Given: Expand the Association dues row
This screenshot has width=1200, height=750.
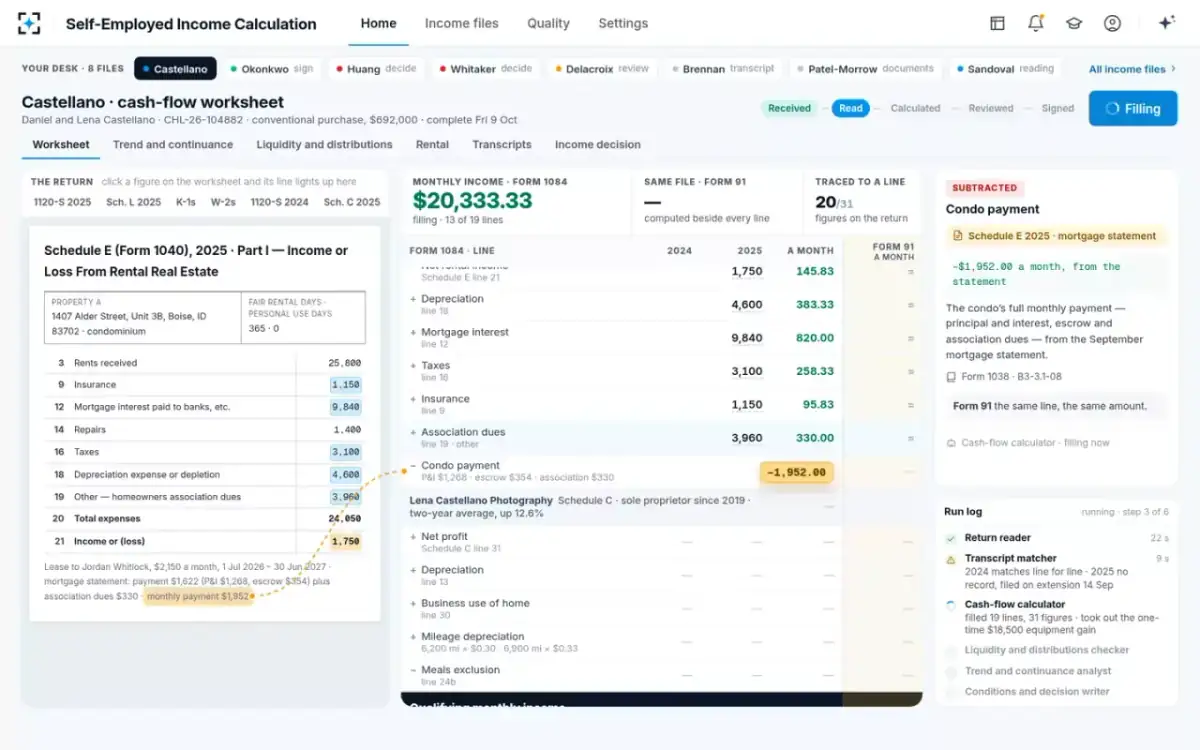Looking at the screenshot, I should click(413, 432).
